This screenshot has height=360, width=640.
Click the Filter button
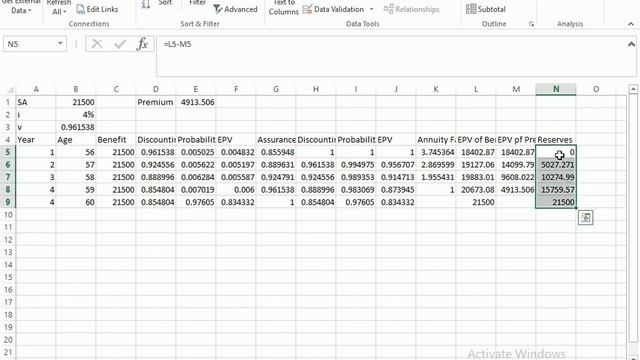pos(198,3)
